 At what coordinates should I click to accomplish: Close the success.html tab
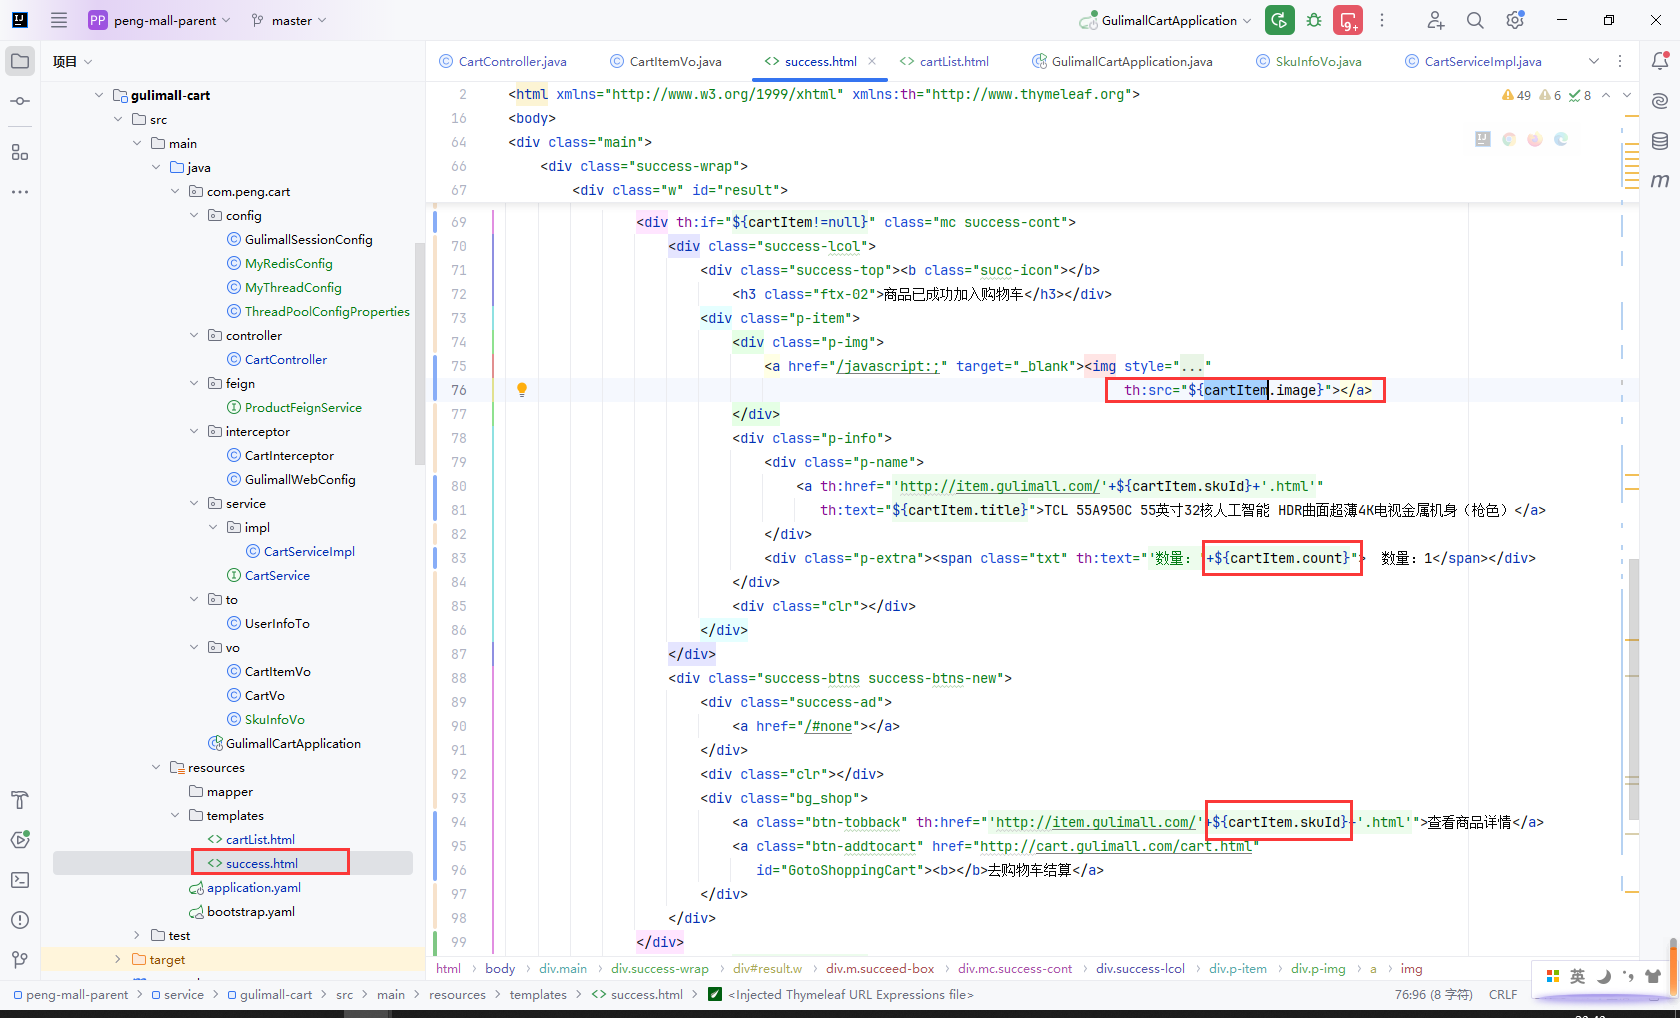(x=872, y=61)
